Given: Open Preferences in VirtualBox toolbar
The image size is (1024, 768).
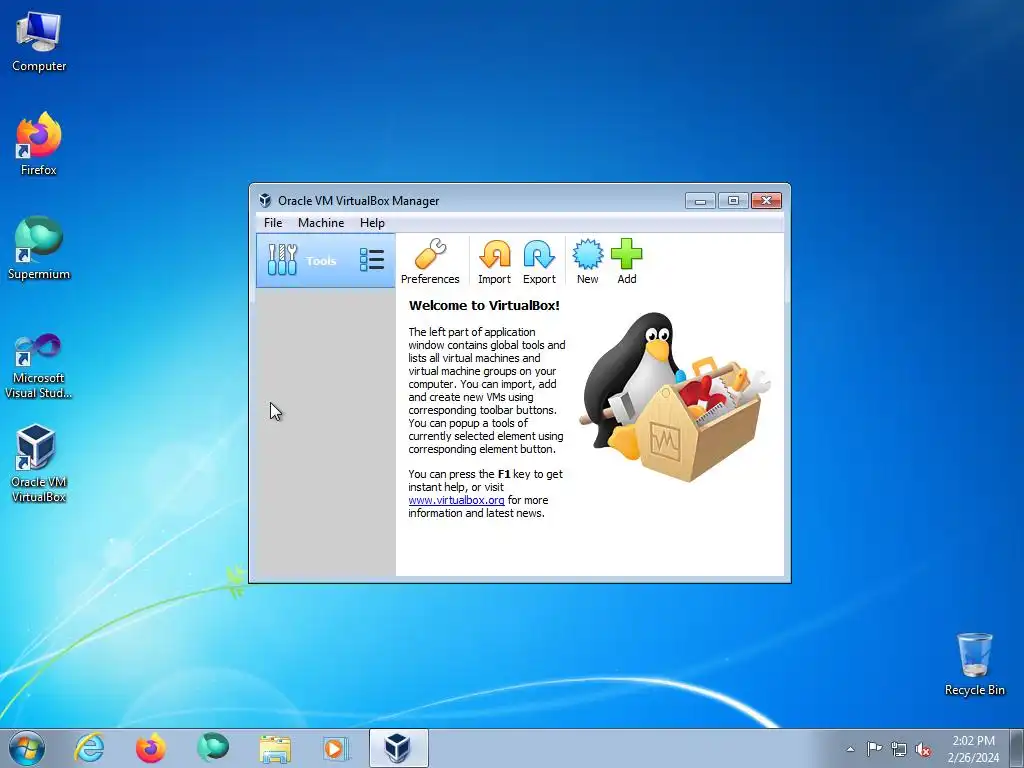Looking at the screenshot, I should coord(430,261).
